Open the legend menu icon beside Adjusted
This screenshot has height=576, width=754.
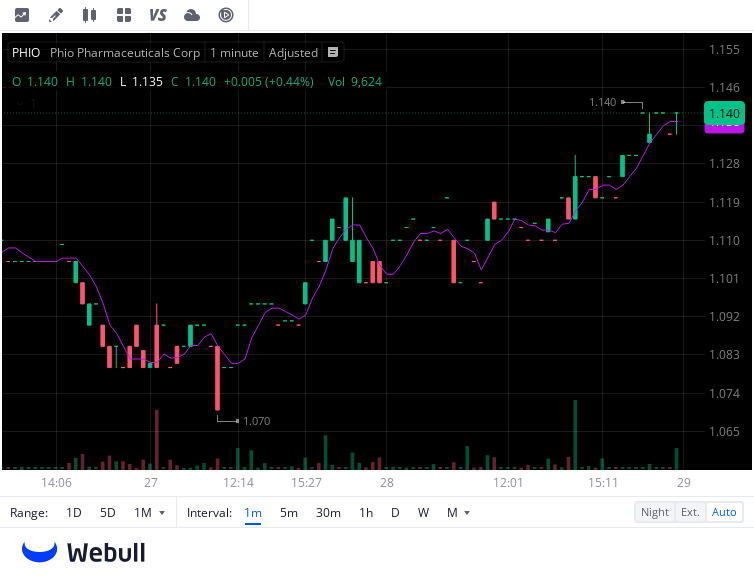(x=333, y=52)
